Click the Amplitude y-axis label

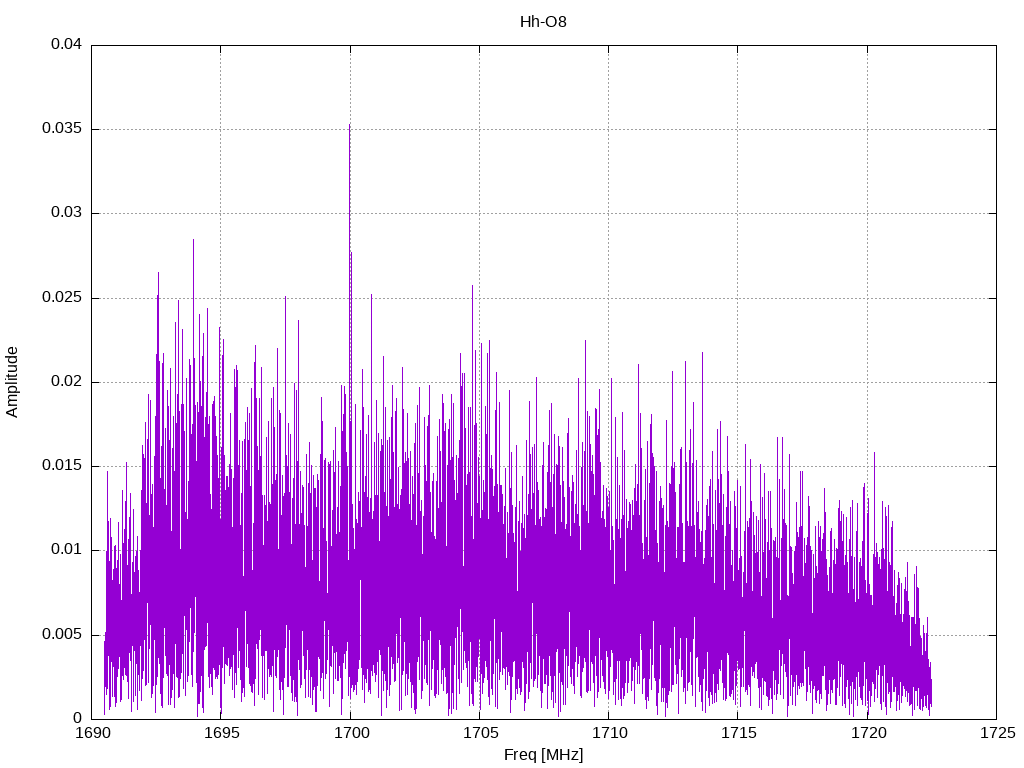point(12,381)
